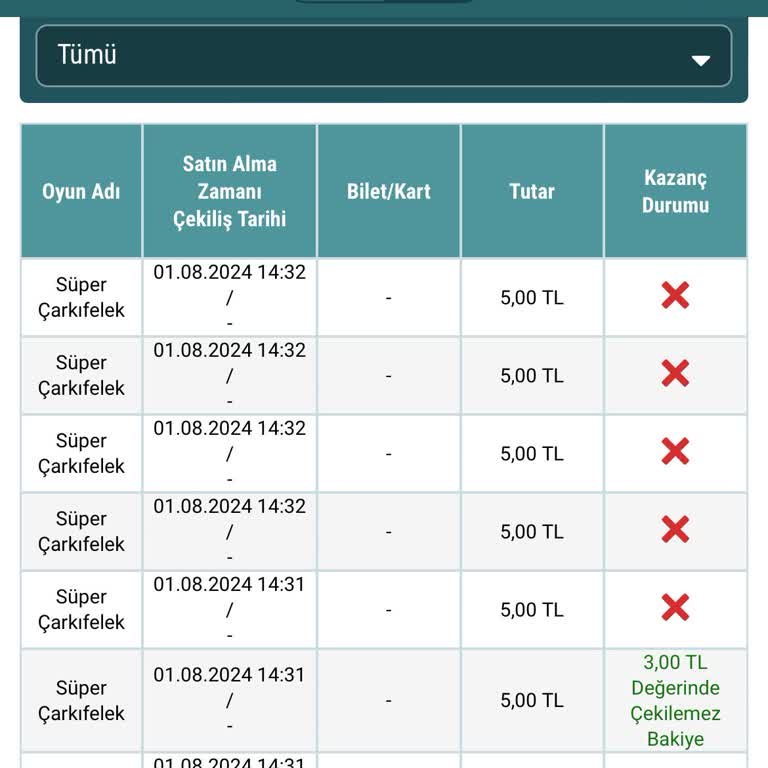Screen dimensions: 768x768
Task: Click the 5,00 TL amount beside the green text
Action: click(532, 700)
